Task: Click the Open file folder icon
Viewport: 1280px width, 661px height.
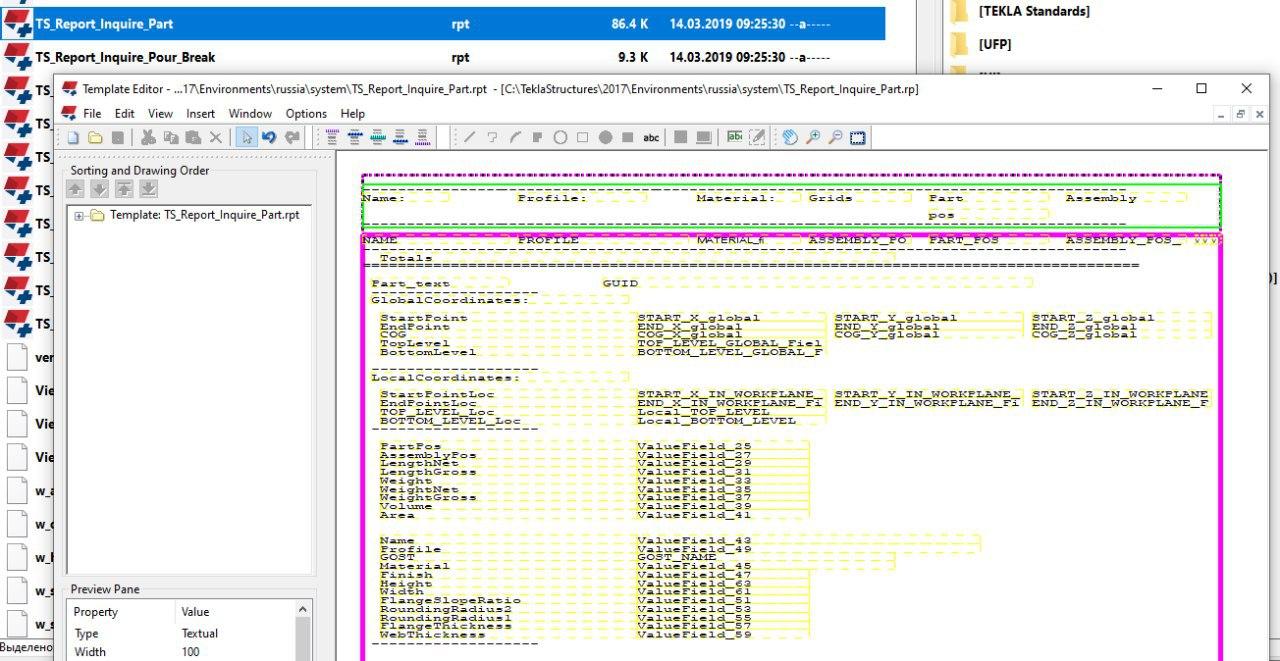Action: pyautogui.click(x=95, y=138)
